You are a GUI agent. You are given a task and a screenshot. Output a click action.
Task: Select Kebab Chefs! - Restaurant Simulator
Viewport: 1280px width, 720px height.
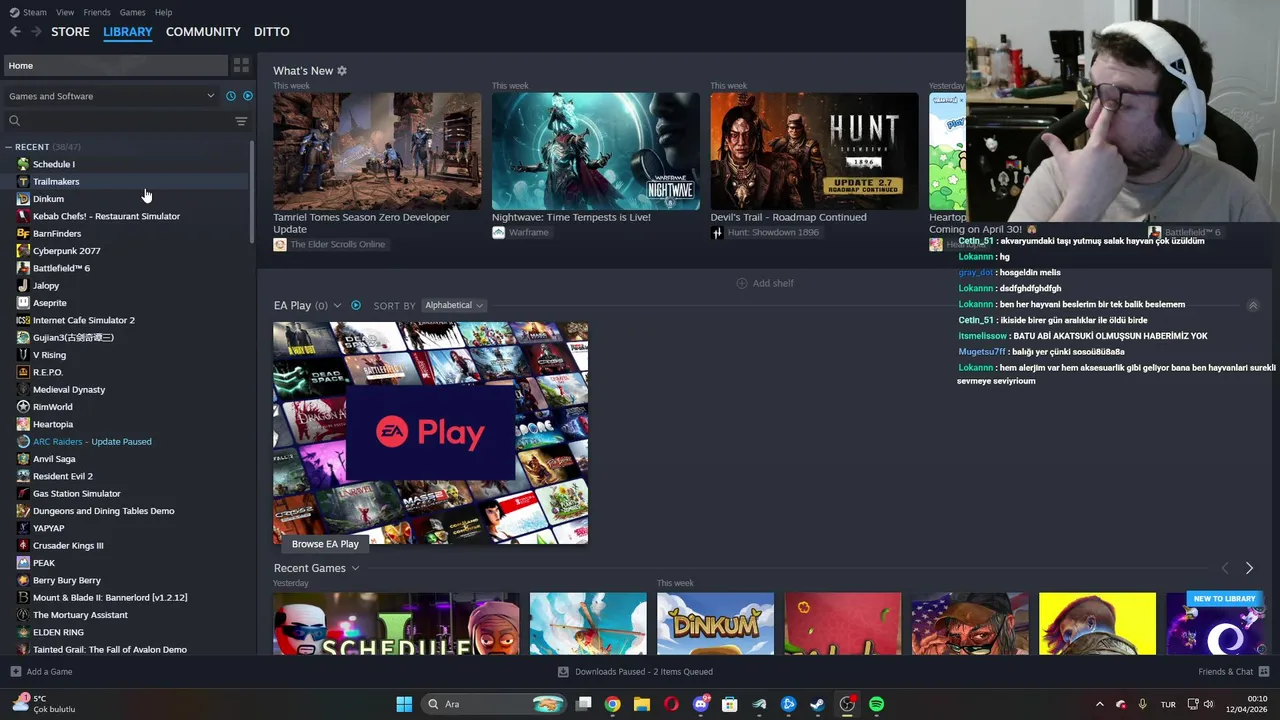point(106,216)
